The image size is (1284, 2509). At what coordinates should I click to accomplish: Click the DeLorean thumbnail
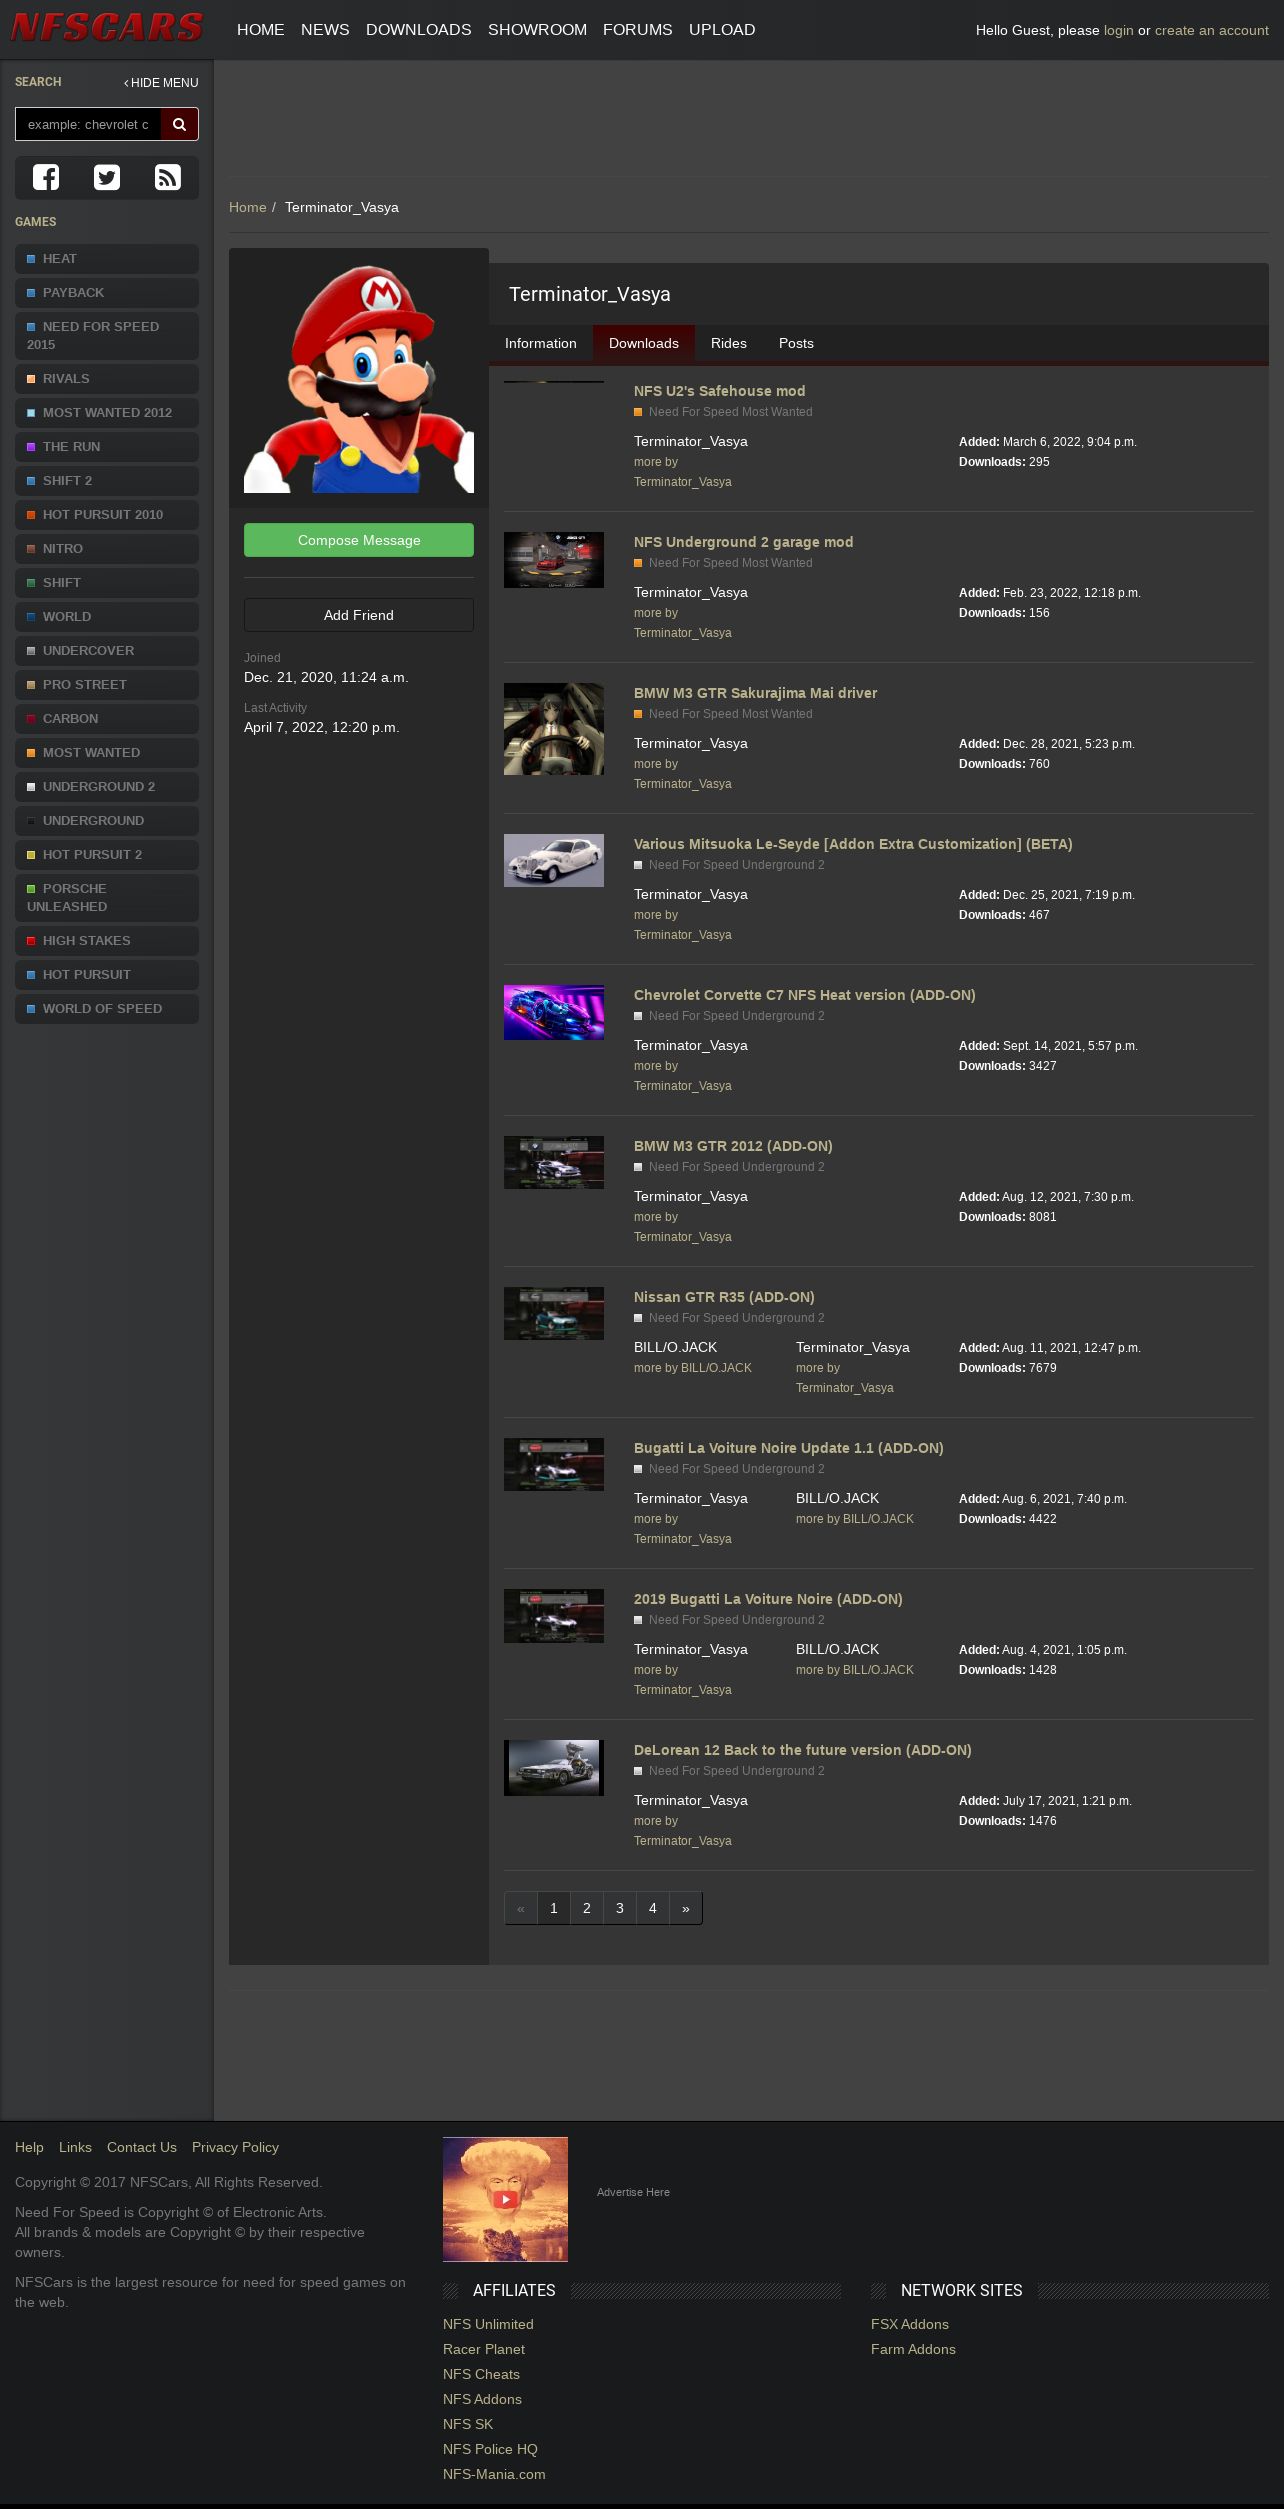coord(554,1768)
